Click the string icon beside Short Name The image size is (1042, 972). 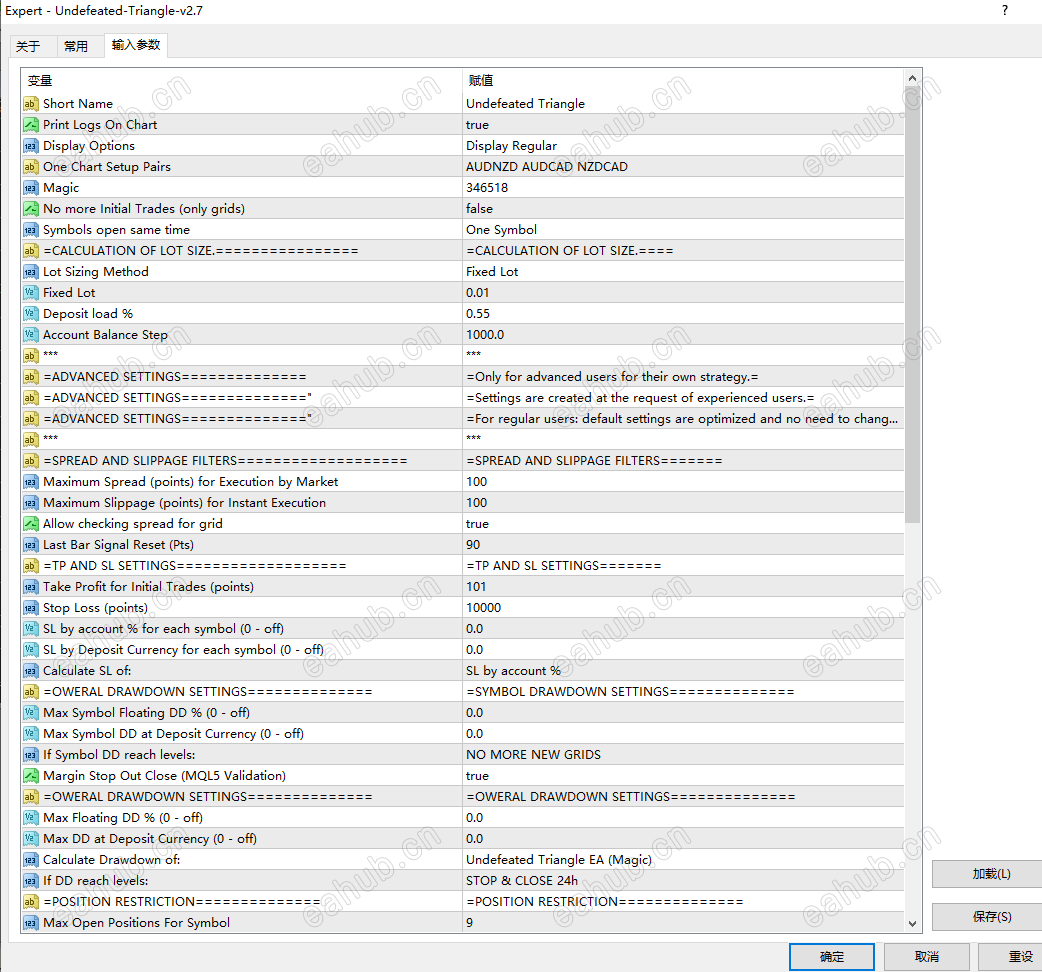(x=31, y=104)
